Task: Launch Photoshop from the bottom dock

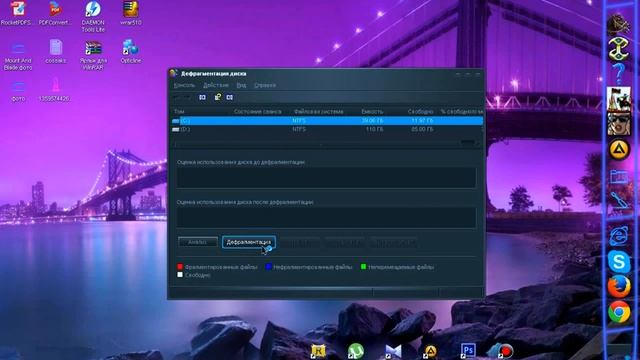Action: pyautogui.click(x=468, y=351)
